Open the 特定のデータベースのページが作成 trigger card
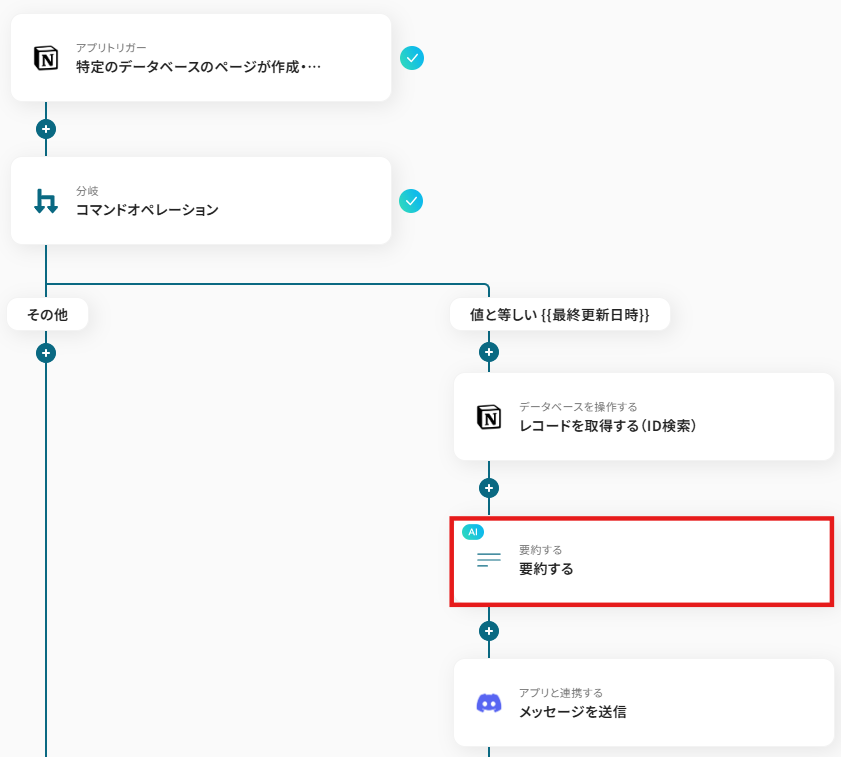The image size is (841, 757). coord(201,58)
